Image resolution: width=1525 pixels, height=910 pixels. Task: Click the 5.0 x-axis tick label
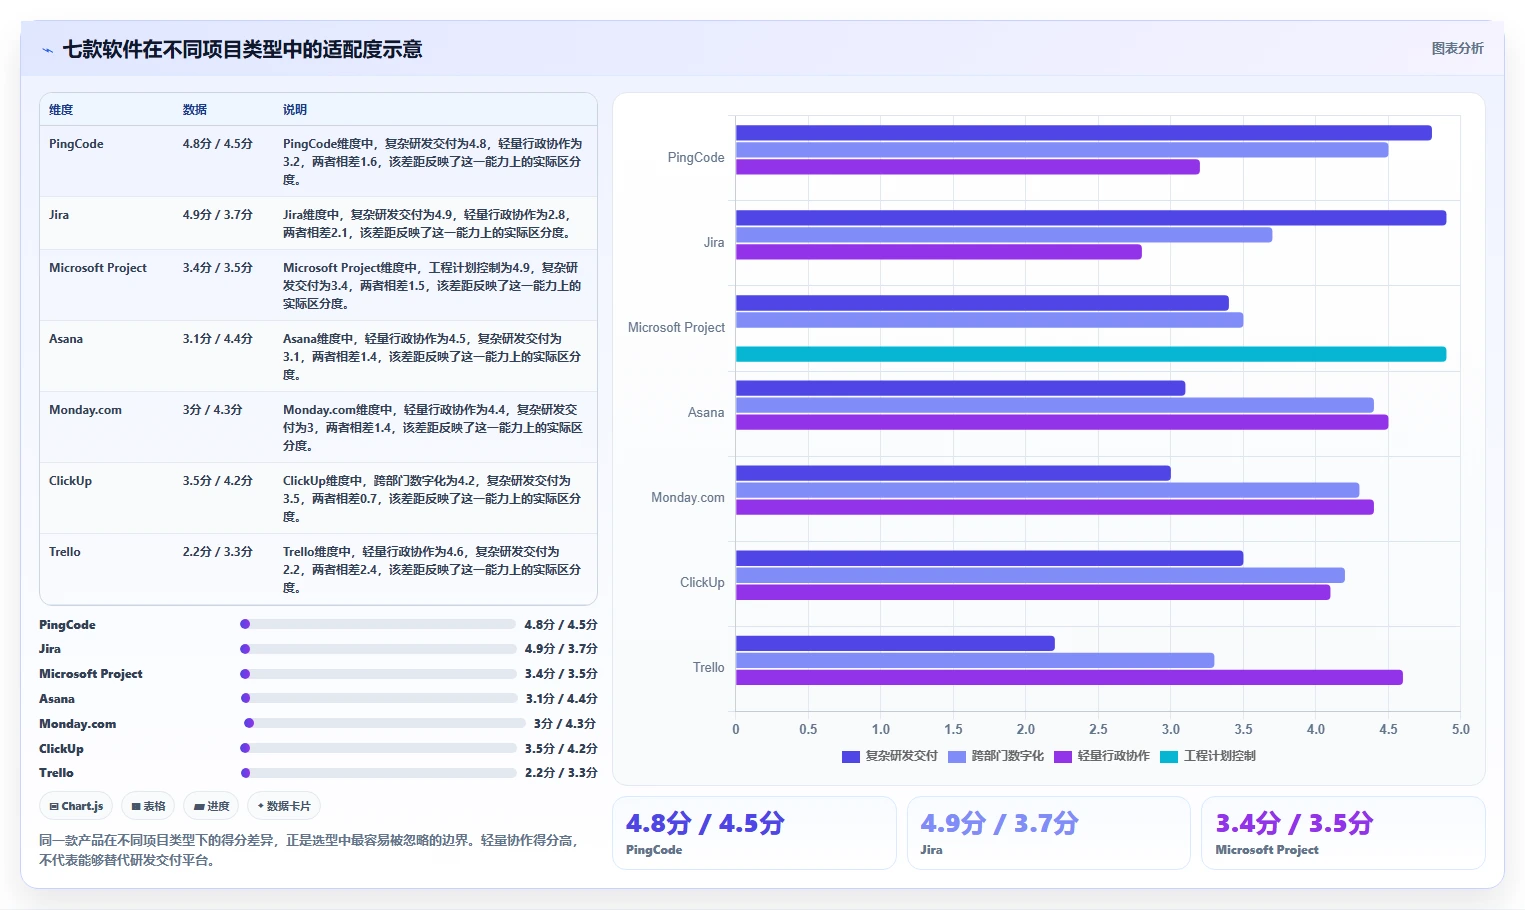point(1460,729)
